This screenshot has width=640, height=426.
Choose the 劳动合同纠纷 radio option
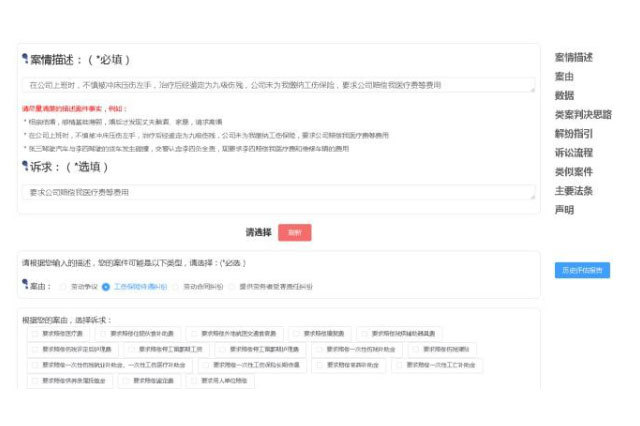pos(176,287)
